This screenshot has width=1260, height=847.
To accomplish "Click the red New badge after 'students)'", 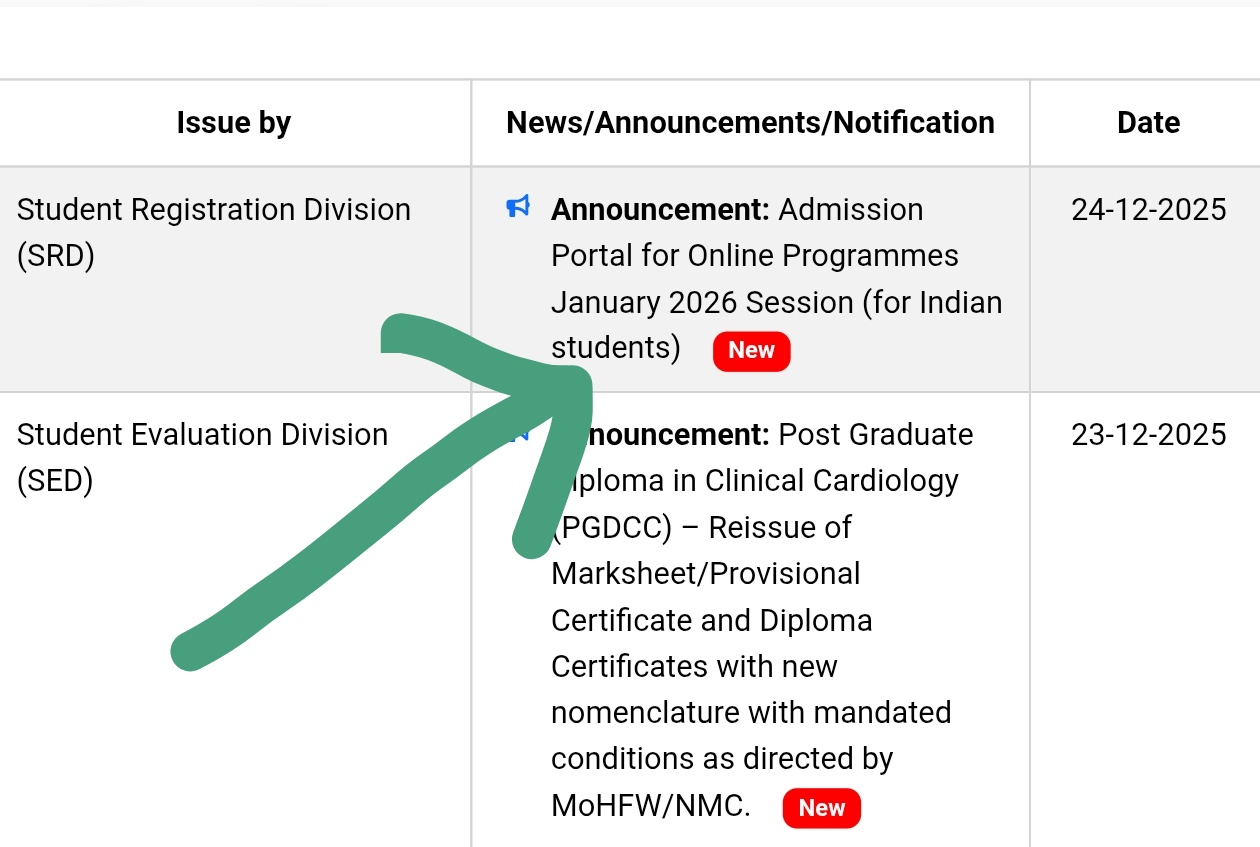I will click(x=751, y=350).
